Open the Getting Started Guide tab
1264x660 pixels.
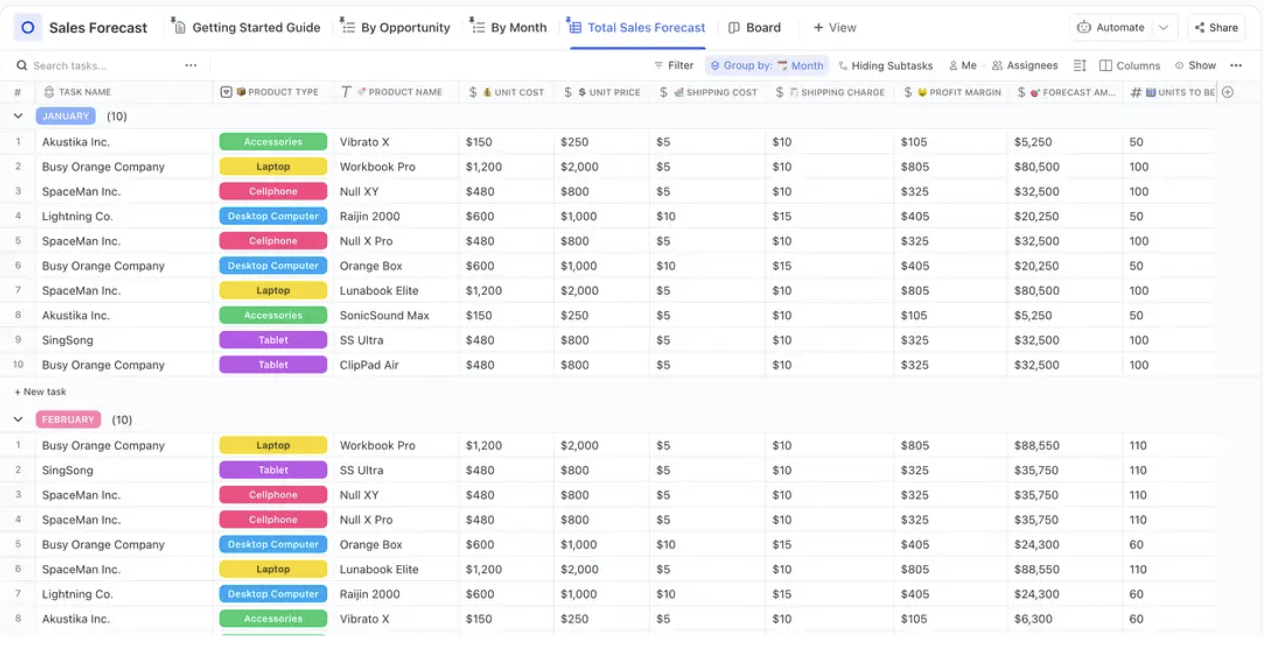[246, 28]
